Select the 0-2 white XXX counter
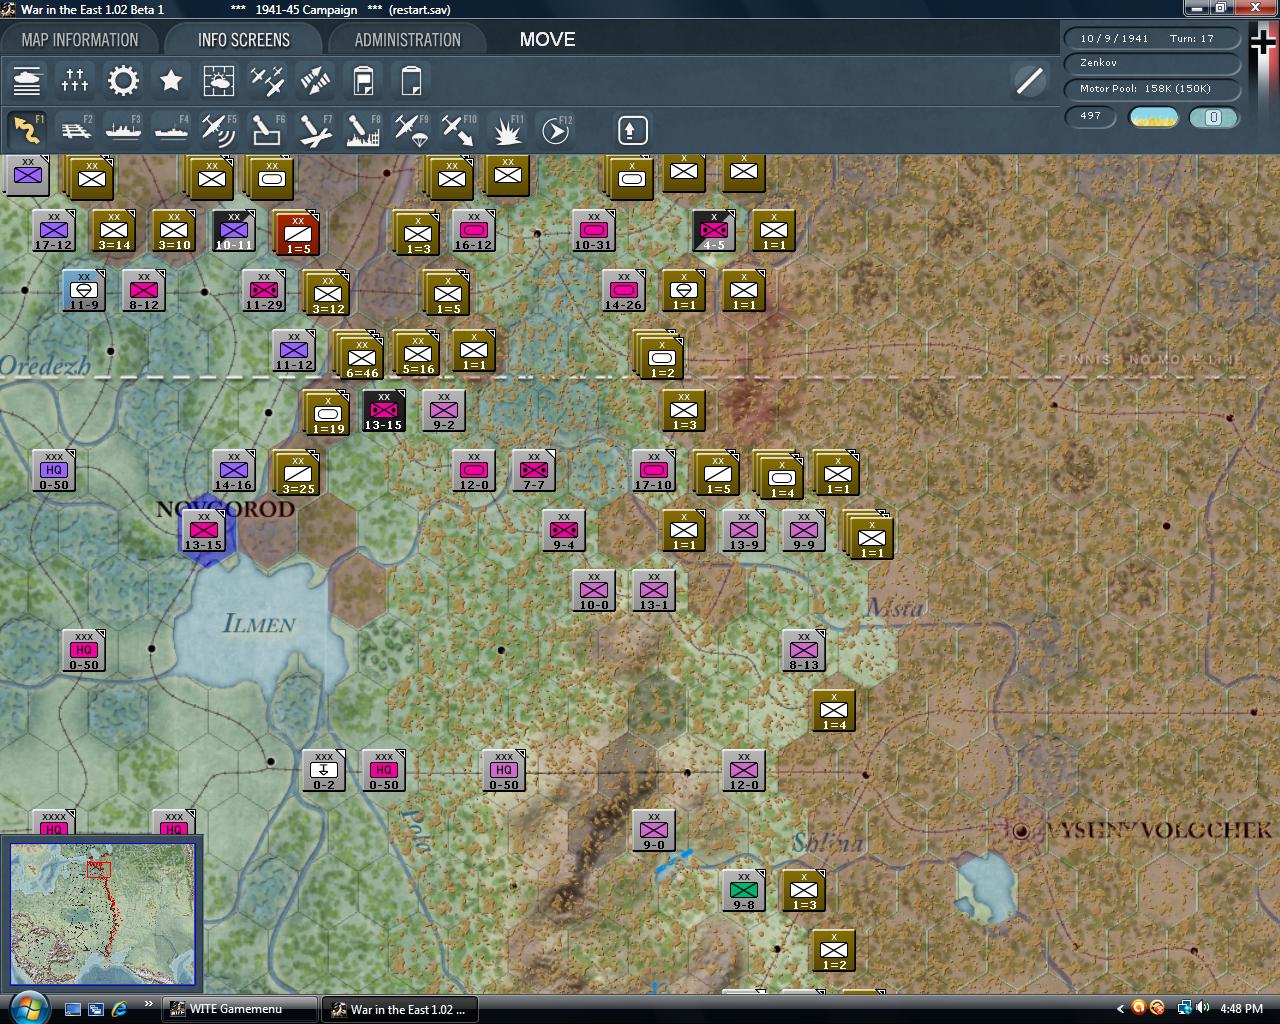 pyautogui.click(x=323, y=771)
